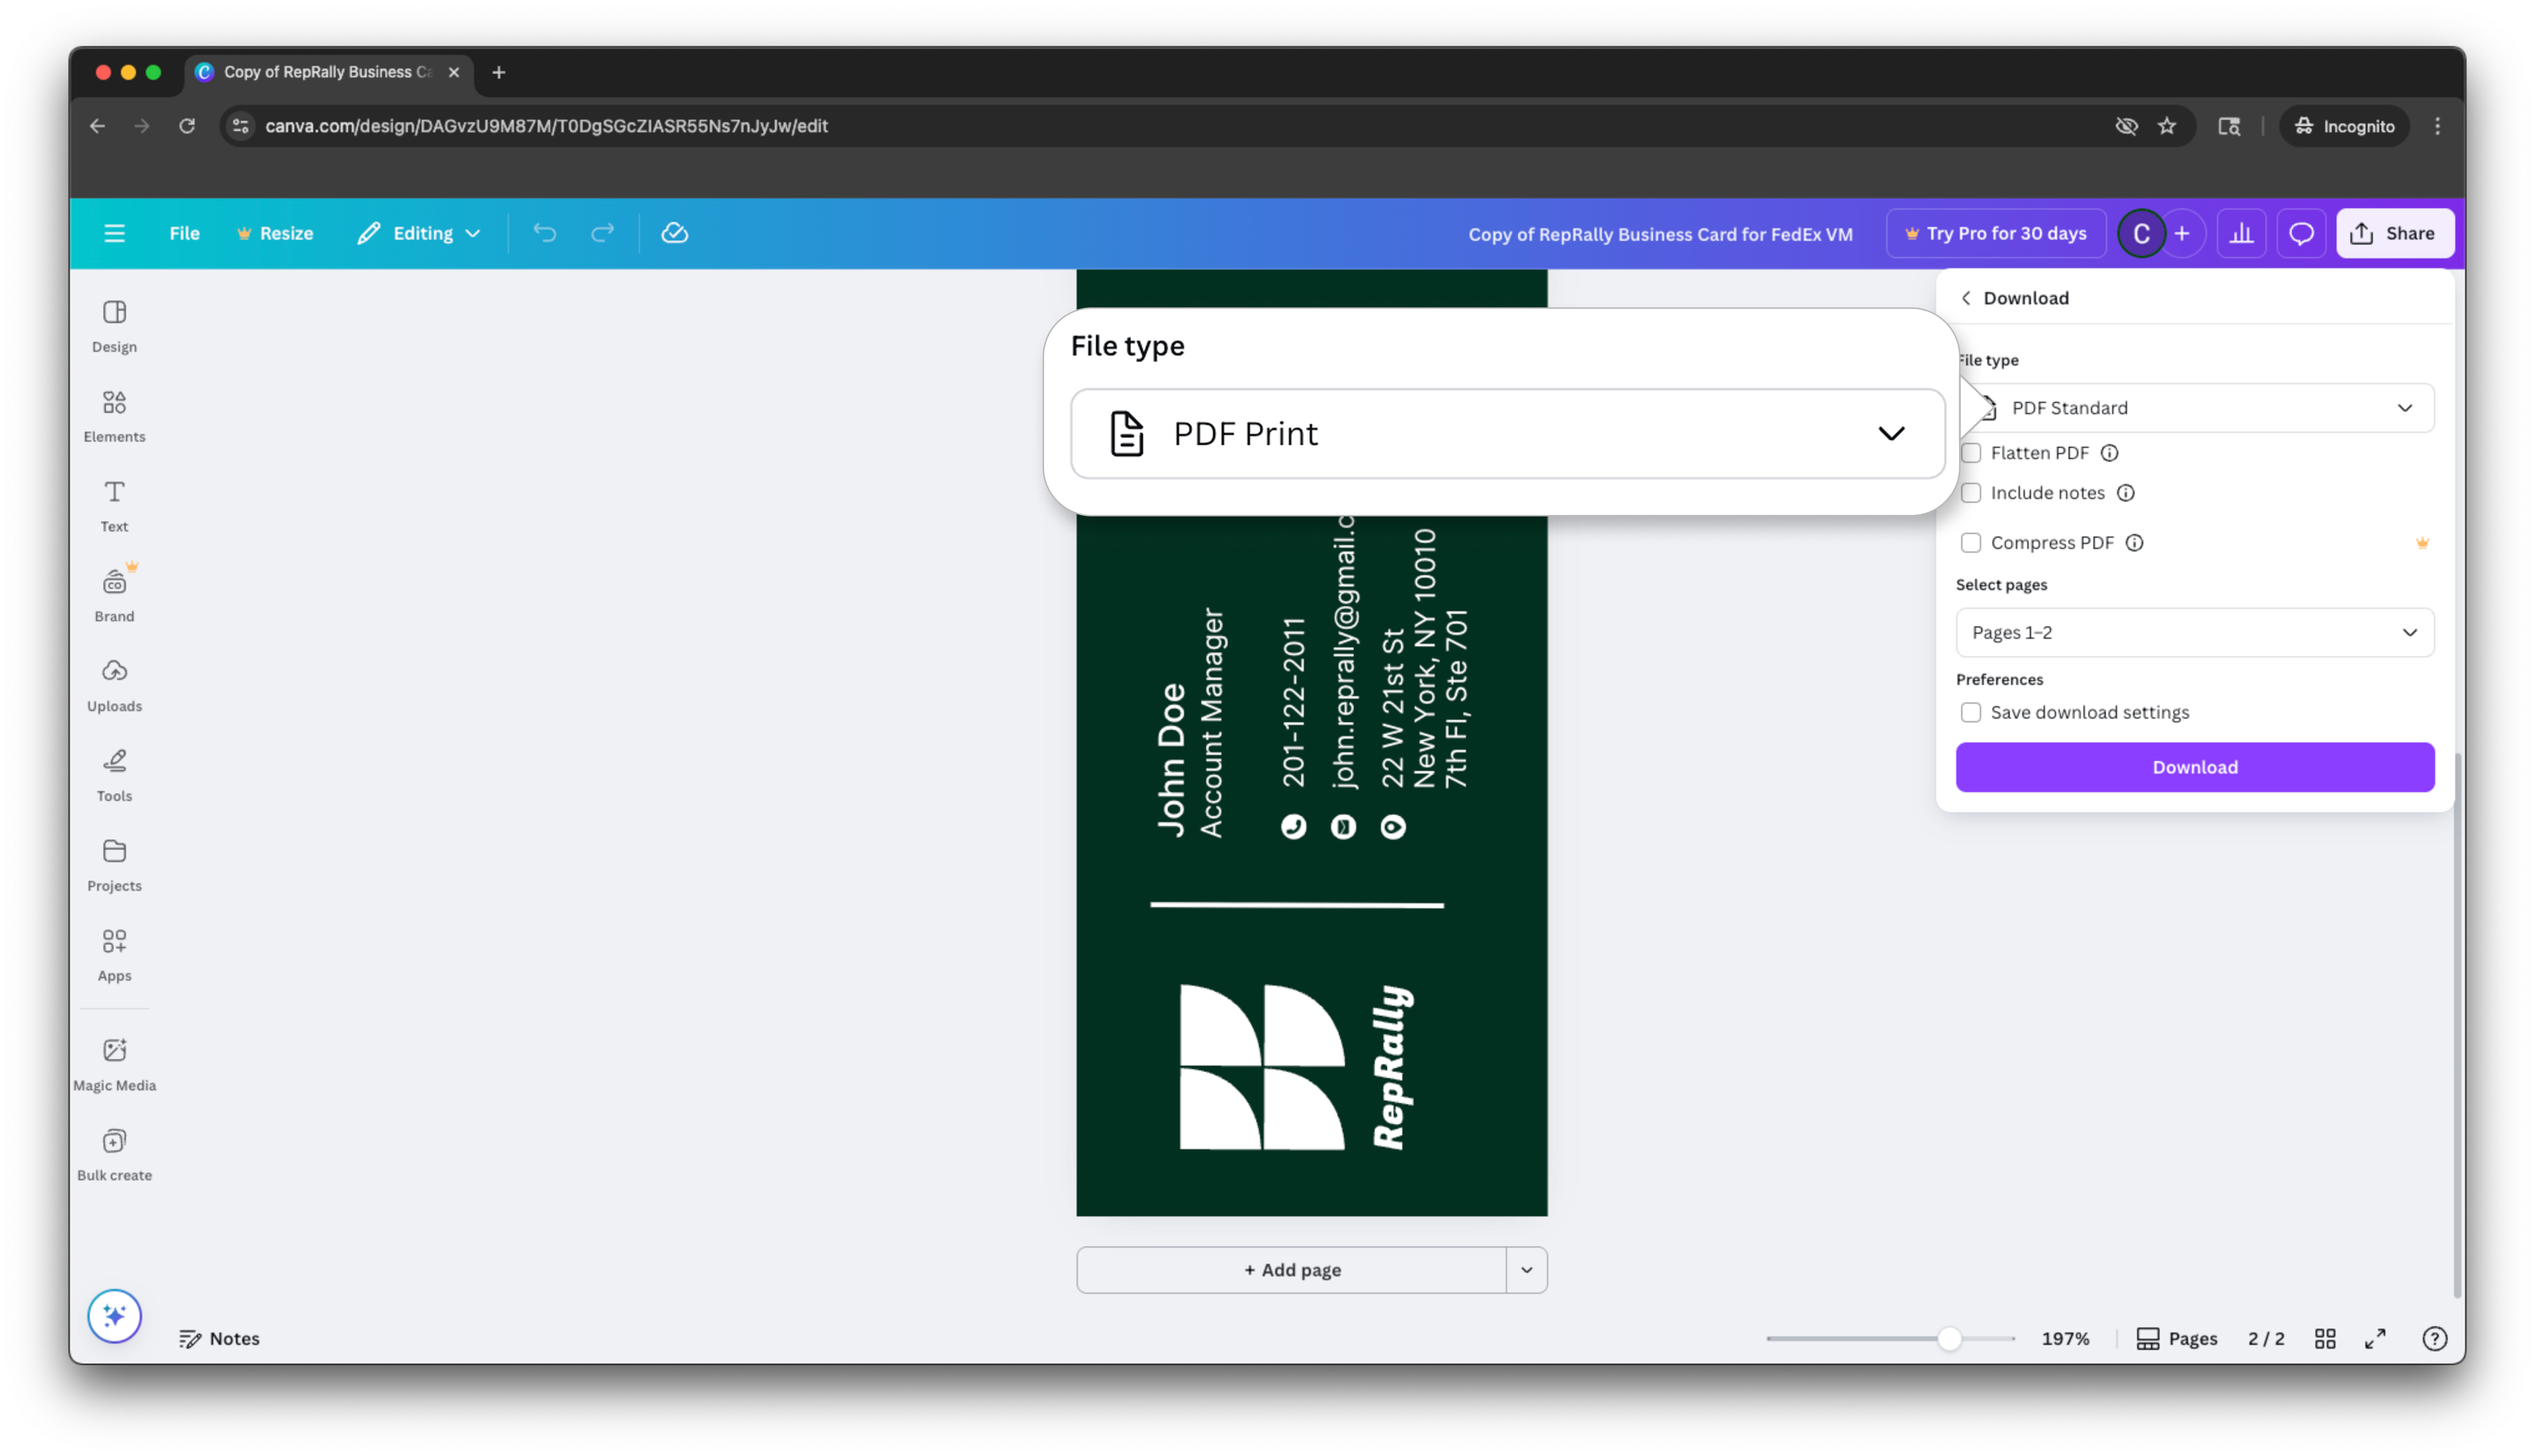Click the redo arrow
Viewport: 2535px width, 1456px height.
coord(602,233)
